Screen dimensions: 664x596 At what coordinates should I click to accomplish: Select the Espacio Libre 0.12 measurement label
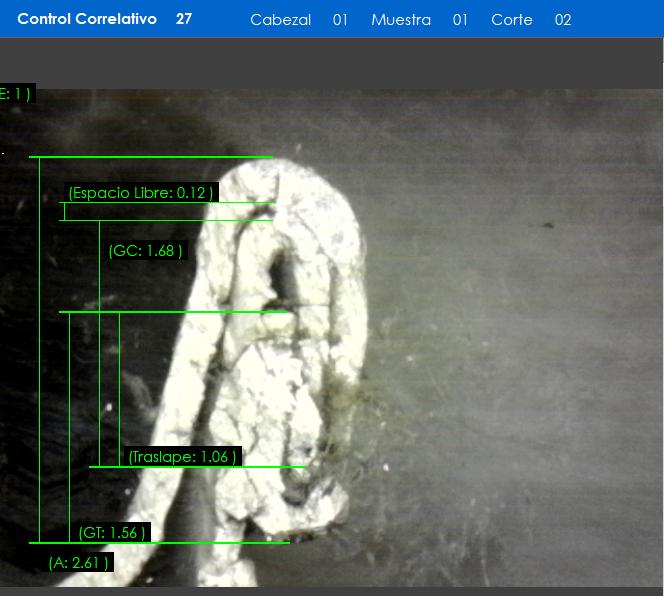pos(141,192)
